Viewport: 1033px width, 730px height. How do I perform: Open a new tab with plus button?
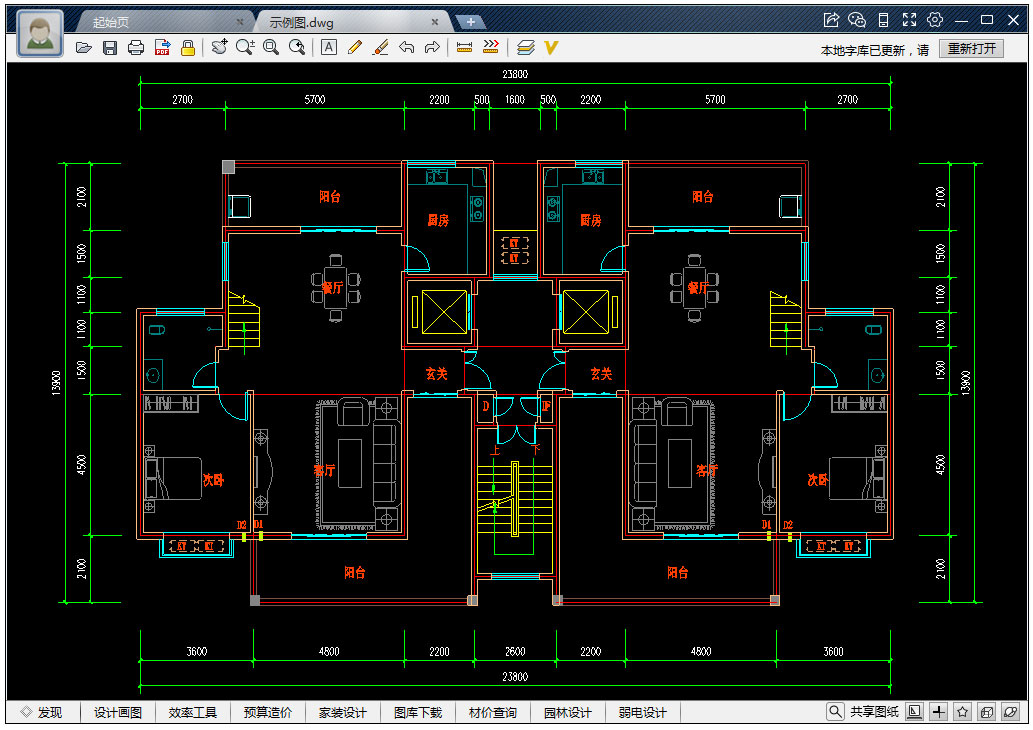click(470, 22)
